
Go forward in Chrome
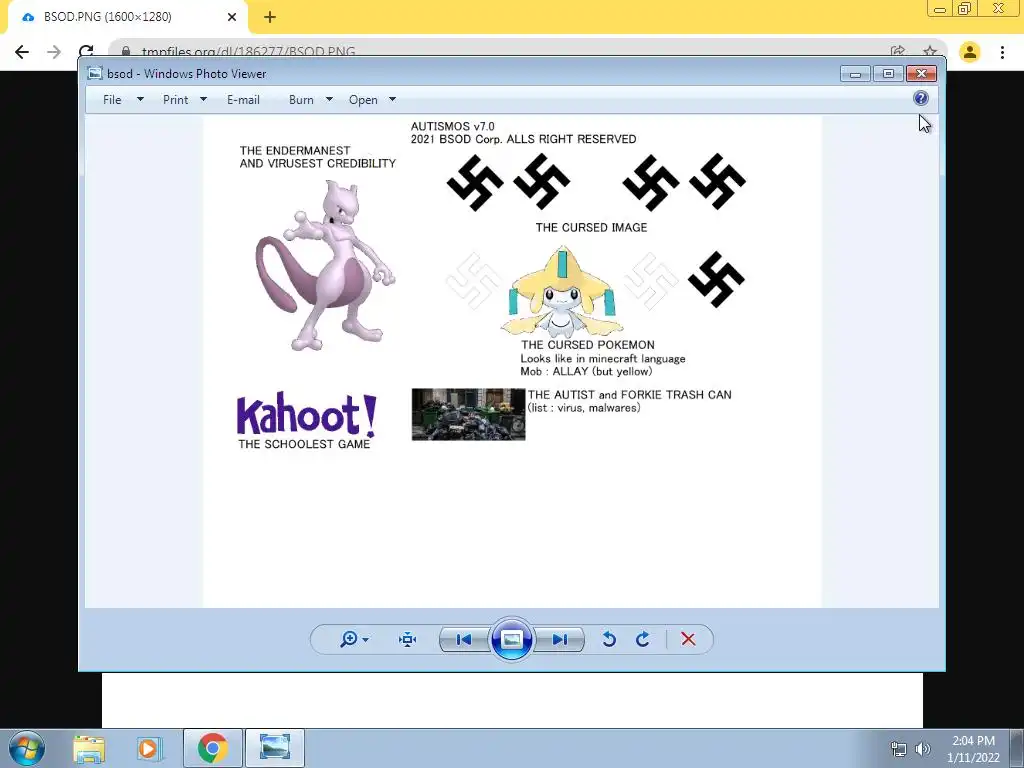pyautogui.click(x=54, y=52)
